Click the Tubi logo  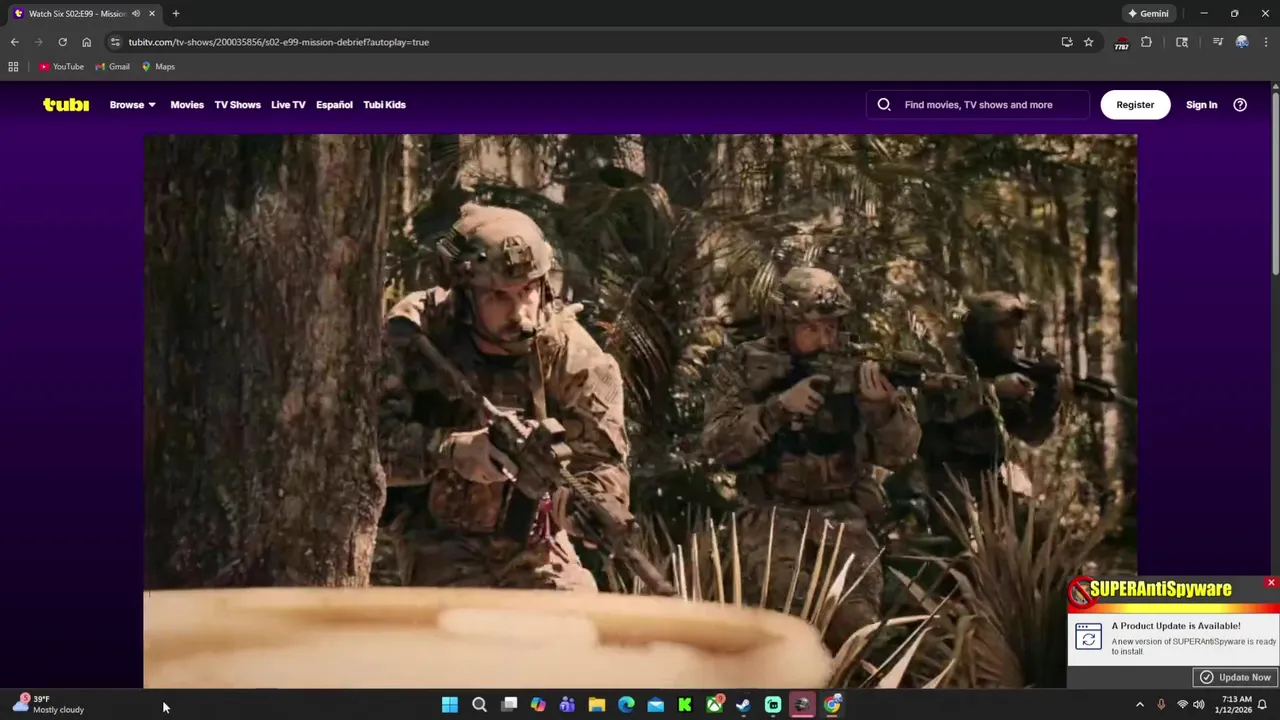click(66, 104)
